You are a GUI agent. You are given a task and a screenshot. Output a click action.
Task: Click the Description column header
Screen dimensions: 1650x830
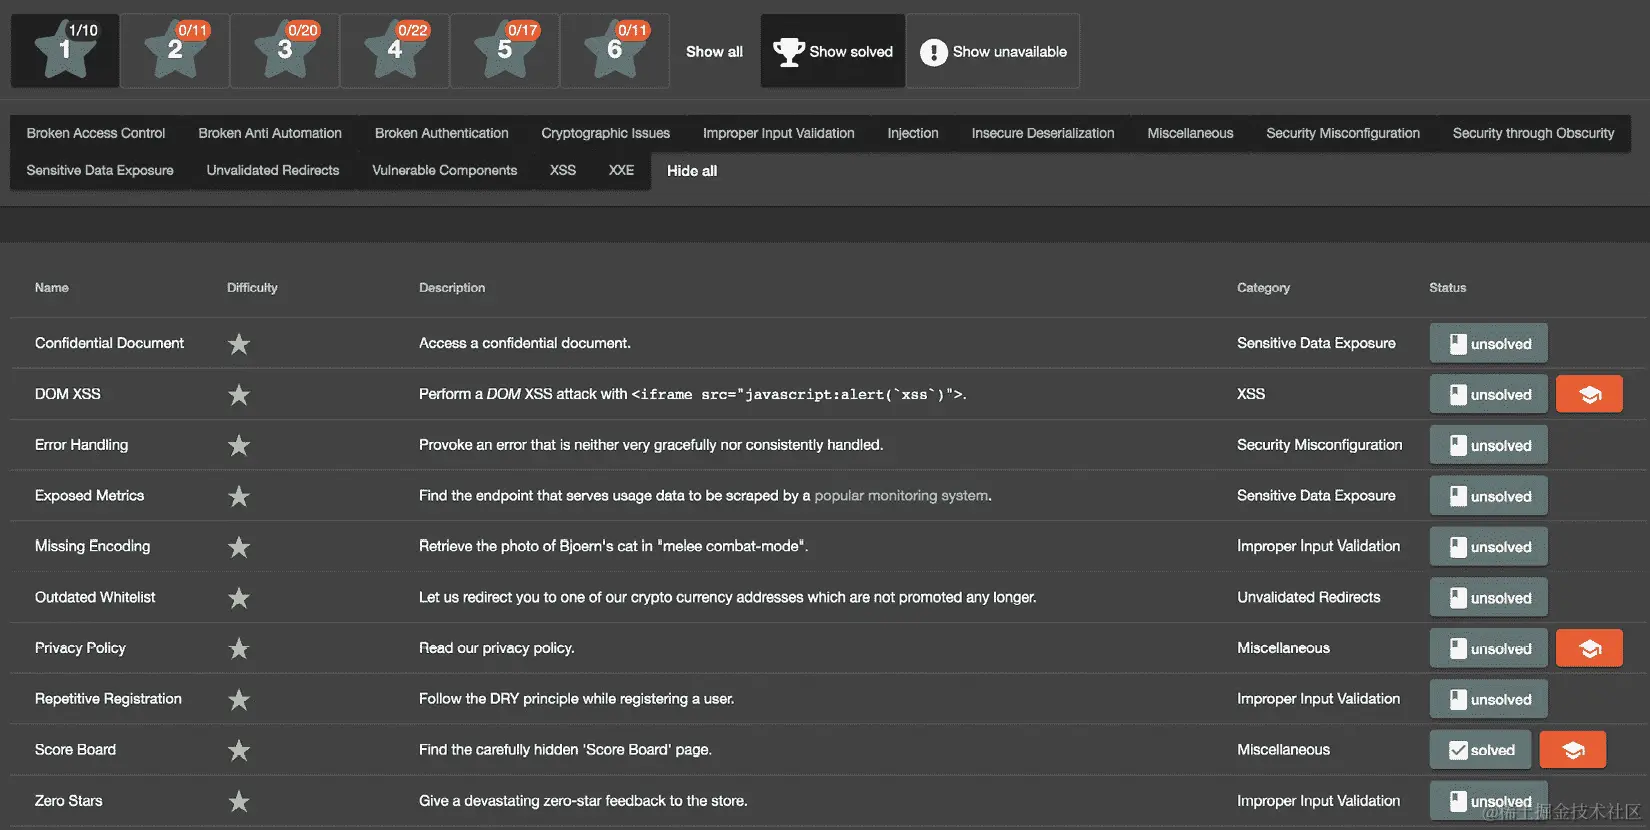click(x=452, y=287)
